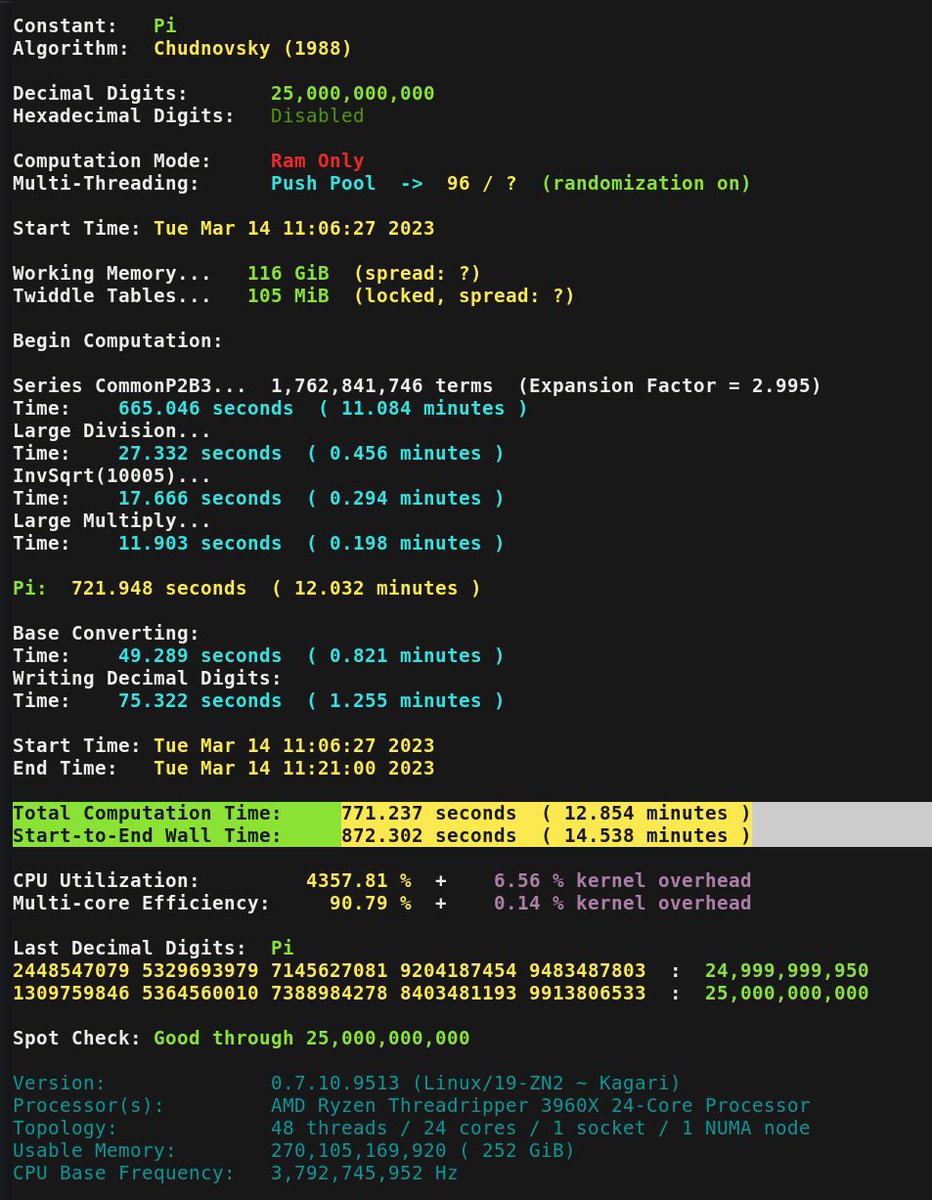The image size is (932, 1200).
Task: Click the usable memory '270,105,169,920' value
Action: pos(358,1150)
